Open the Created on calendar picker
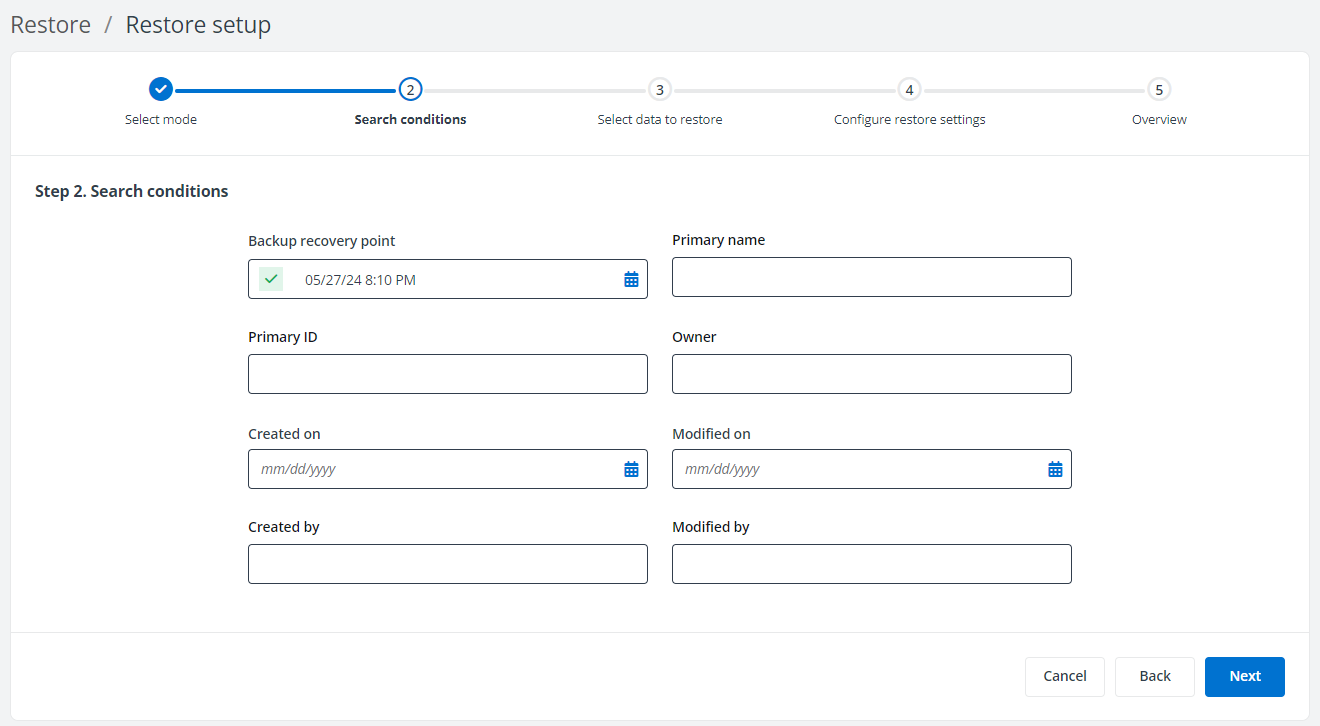 [631, 470]
